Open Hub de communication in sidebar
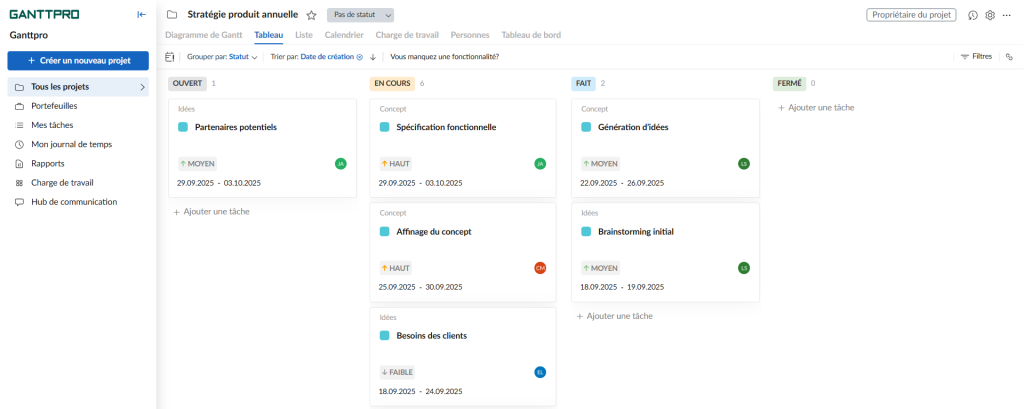Screen dimensions: 1024x409 [x=73, y=202]
